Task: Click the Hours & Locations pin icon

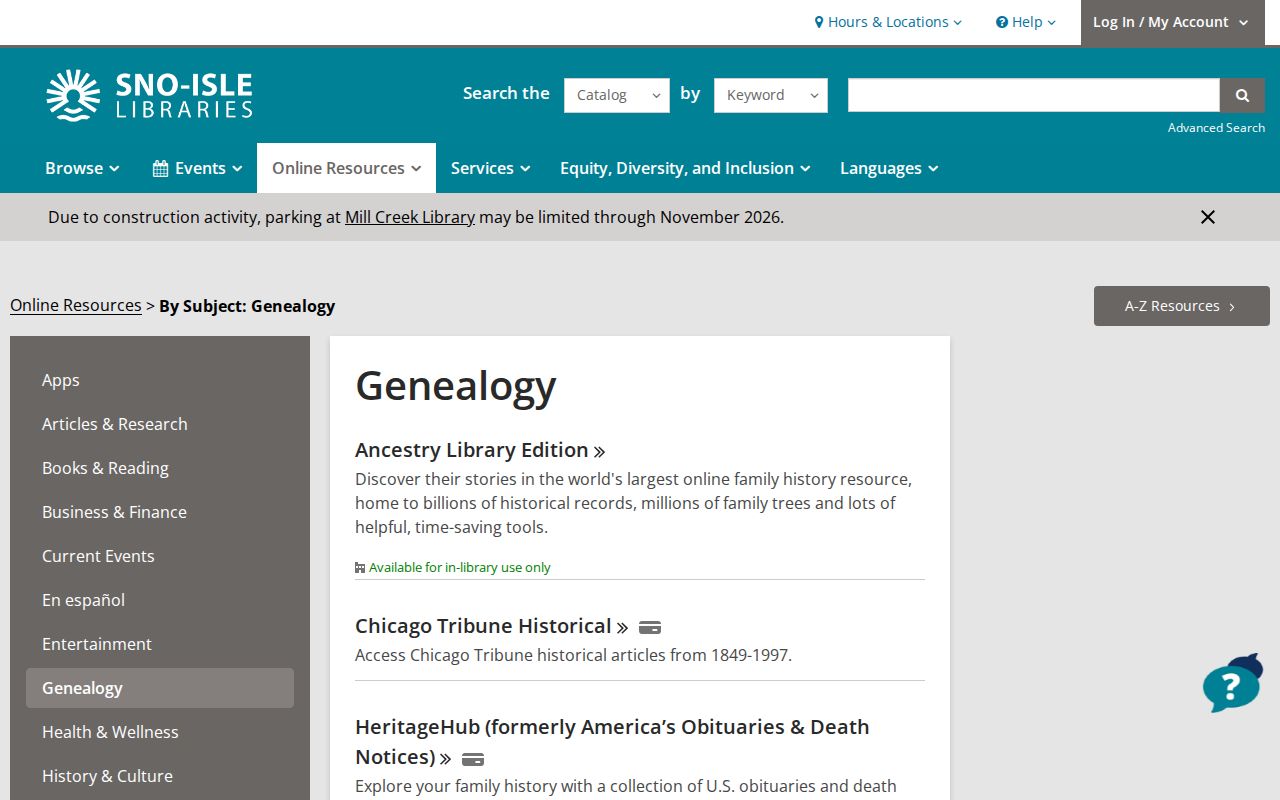Action: (x=819, y=22)
